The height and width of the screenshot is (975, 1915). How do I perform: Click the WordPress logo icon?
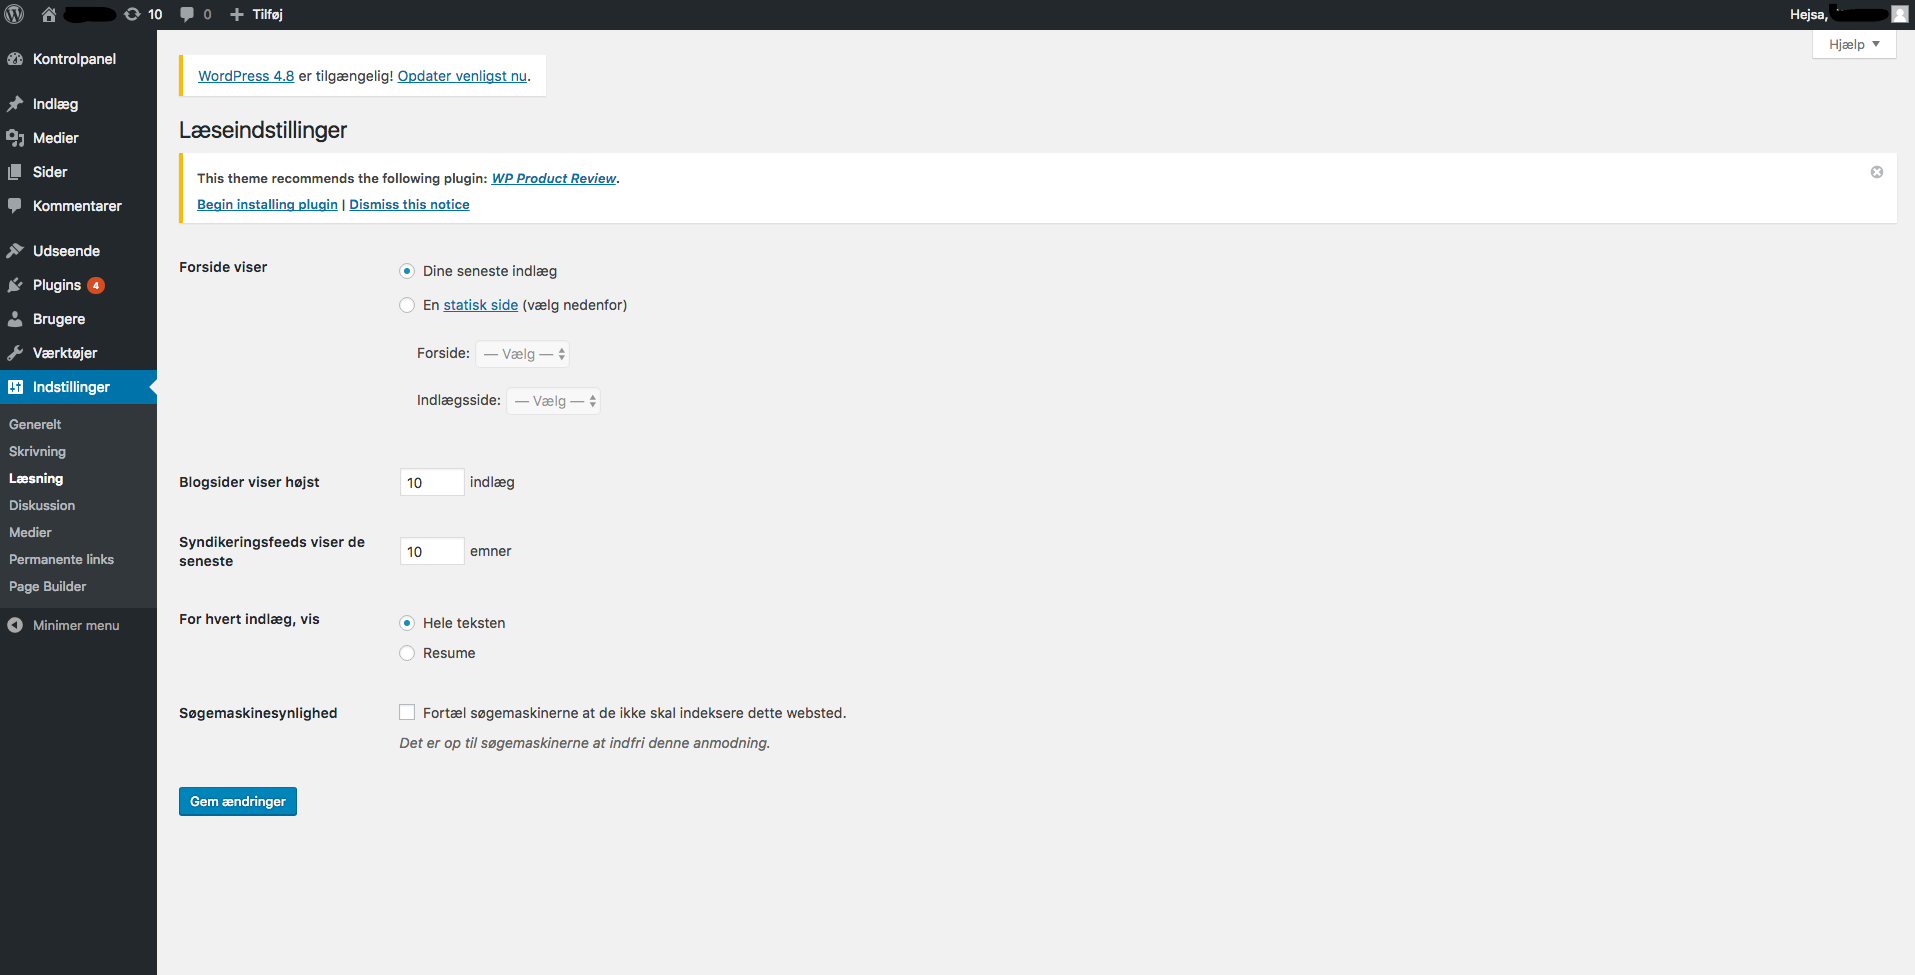tap(15, 14)
